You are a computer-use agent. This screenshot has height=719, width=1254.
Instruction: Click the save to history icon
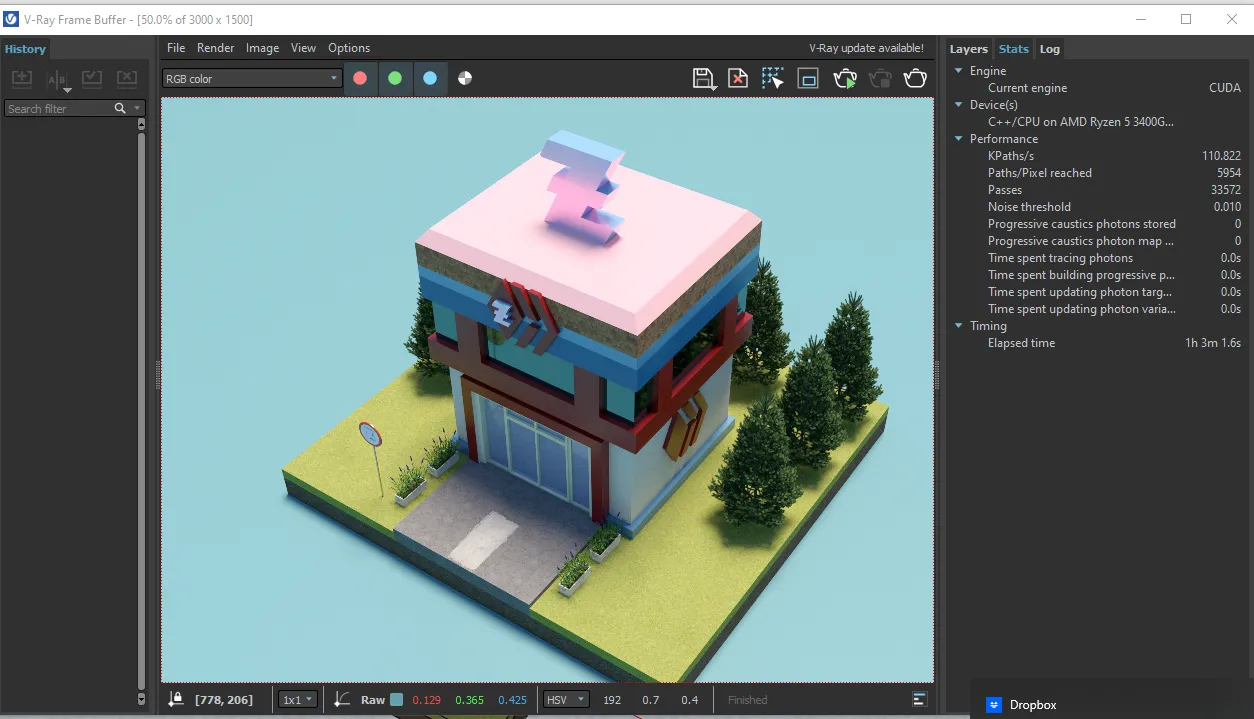[22, 78]
